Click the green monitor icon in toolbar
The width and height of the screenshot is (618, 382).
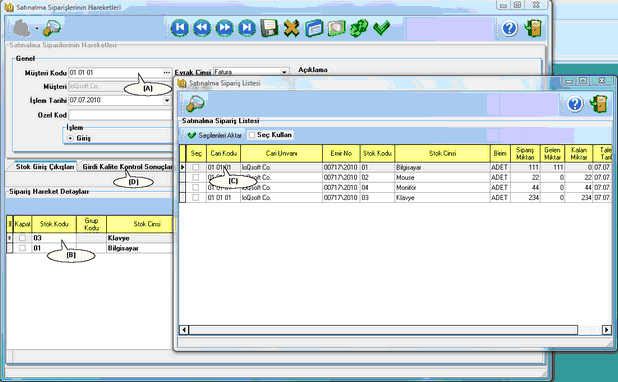point(336,28)
